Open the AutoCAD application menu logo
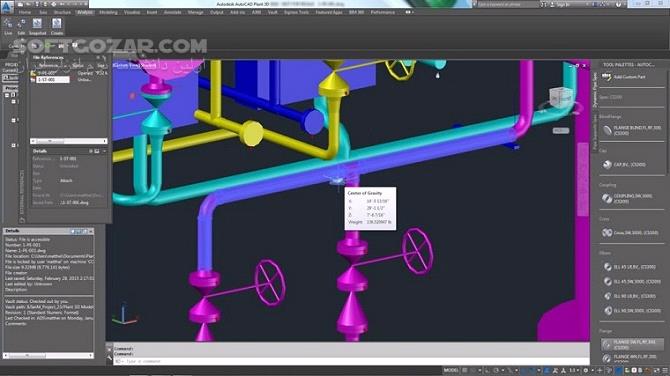Image resolution: width=670 pixels, height=376 pixels. pyautogui.click(x=7, y=7)
